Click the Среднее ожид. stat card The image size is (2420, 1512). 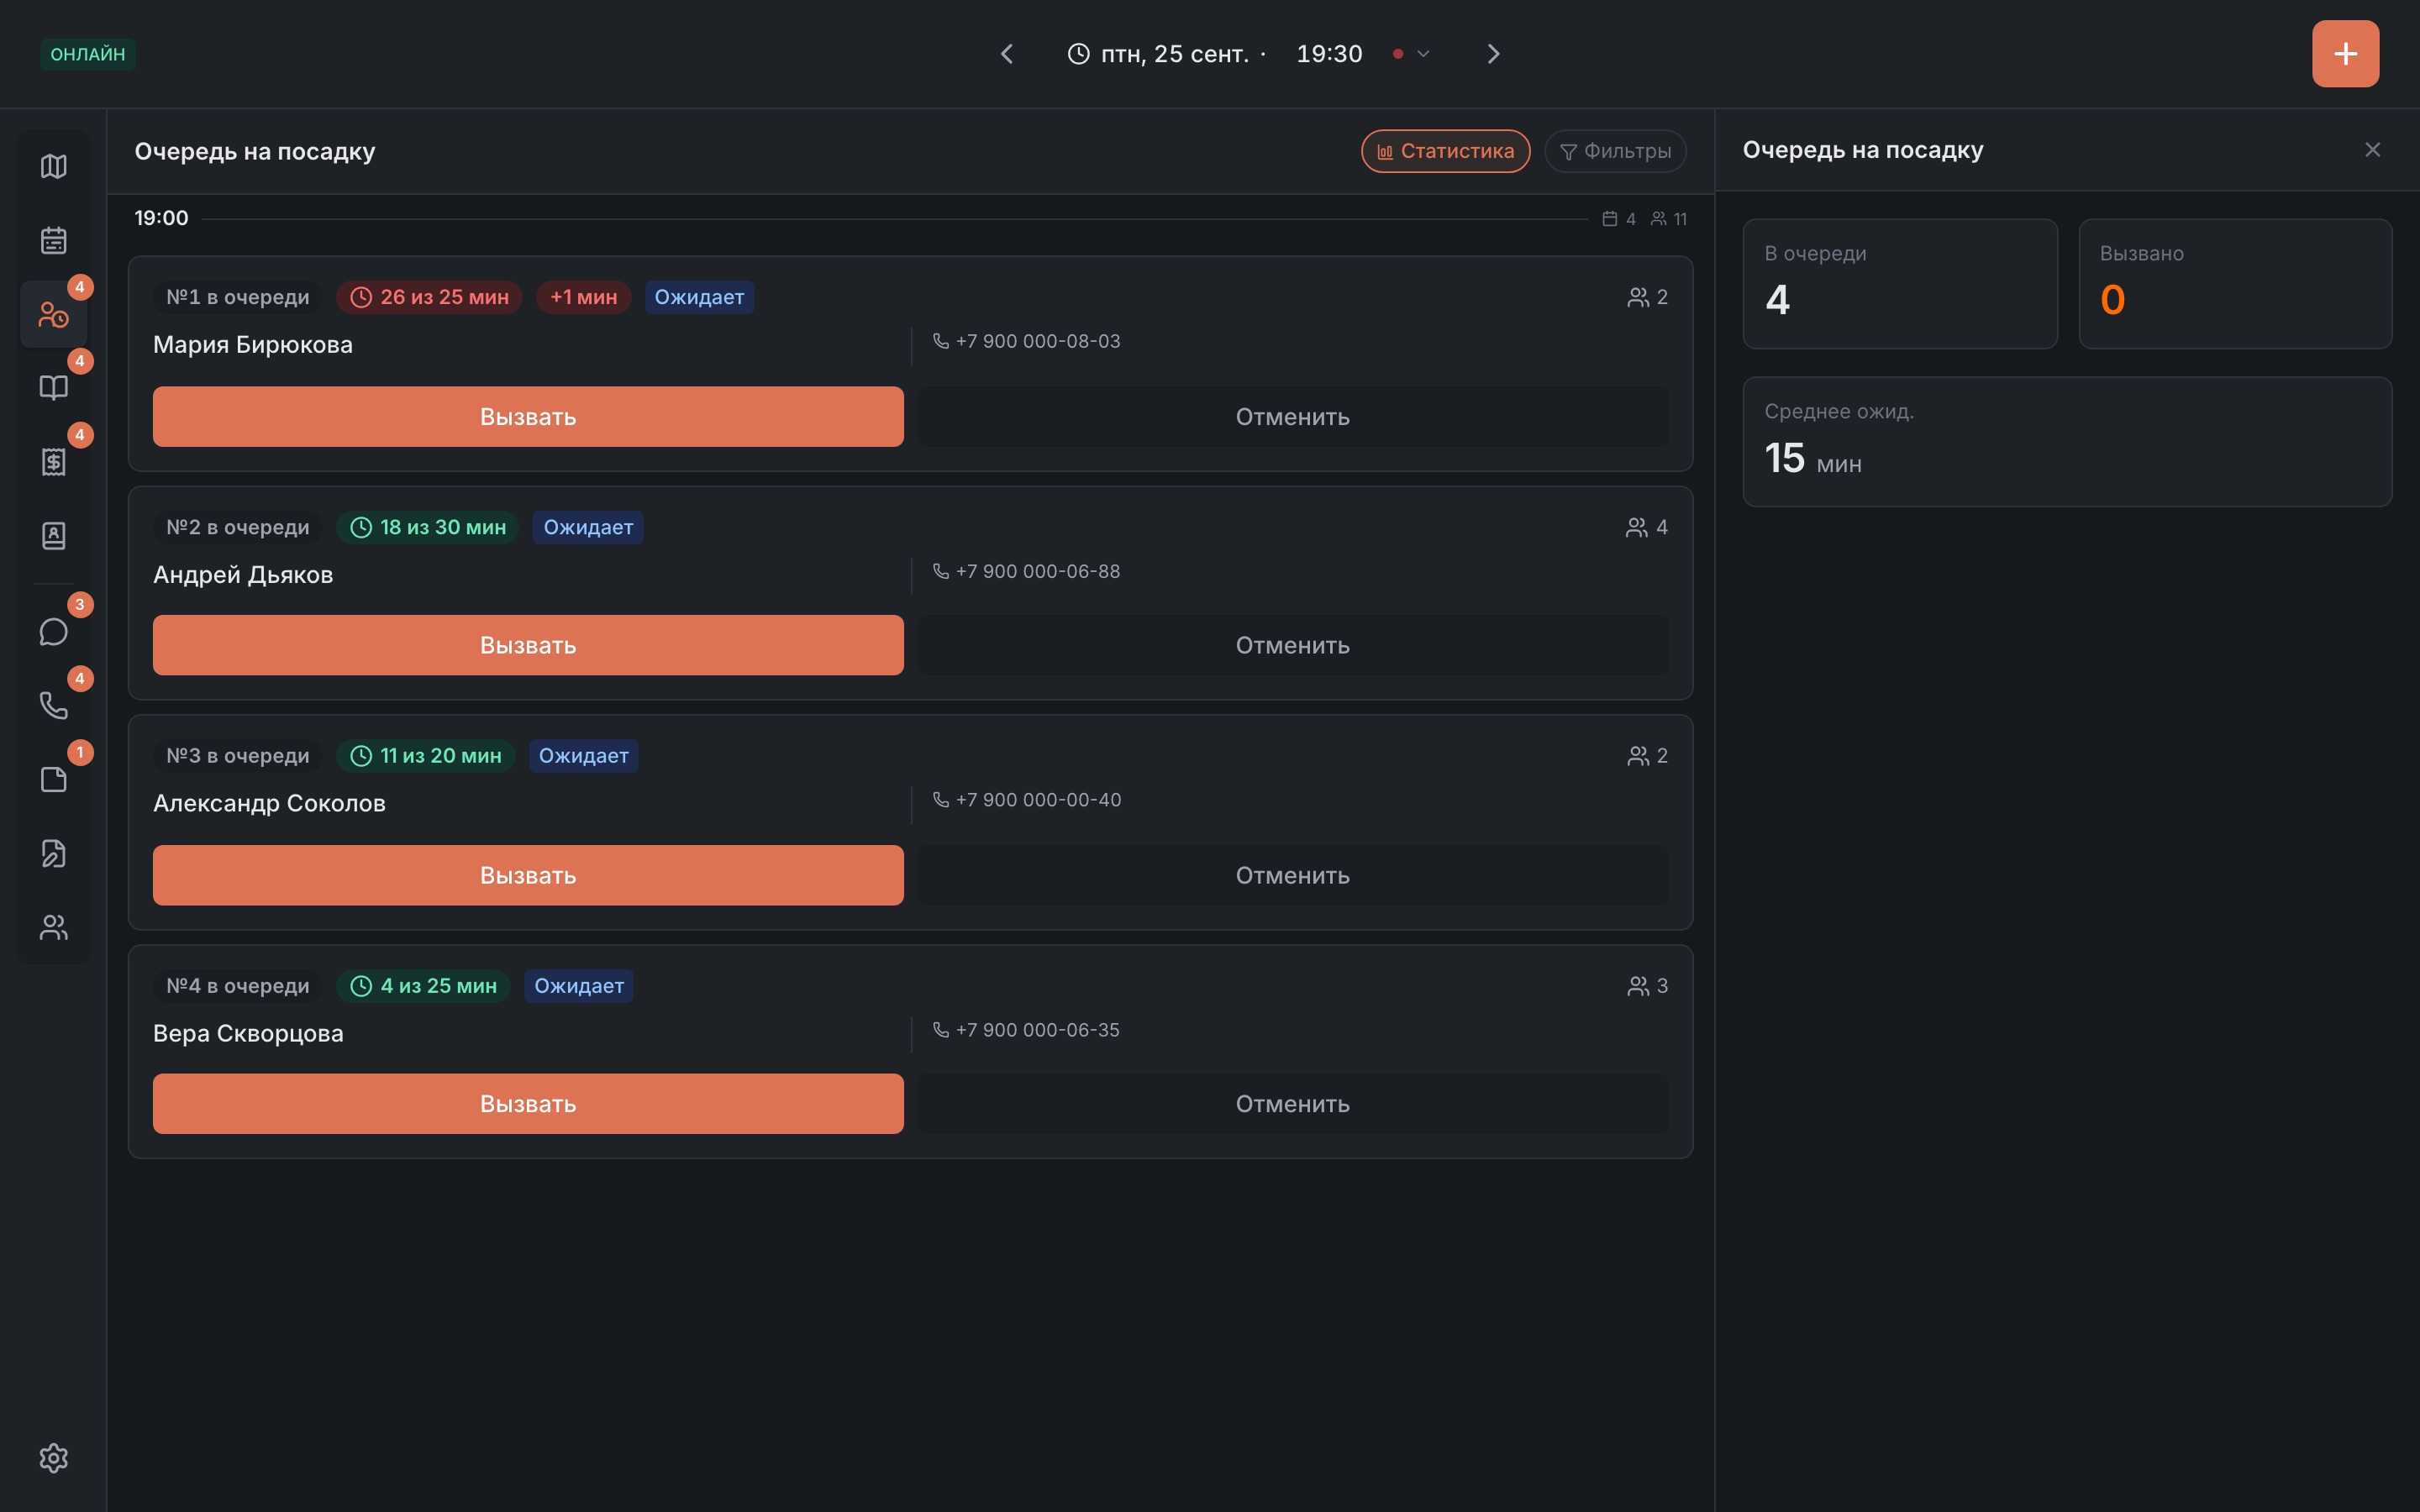pyautogui.click(x=2067, y=442)
